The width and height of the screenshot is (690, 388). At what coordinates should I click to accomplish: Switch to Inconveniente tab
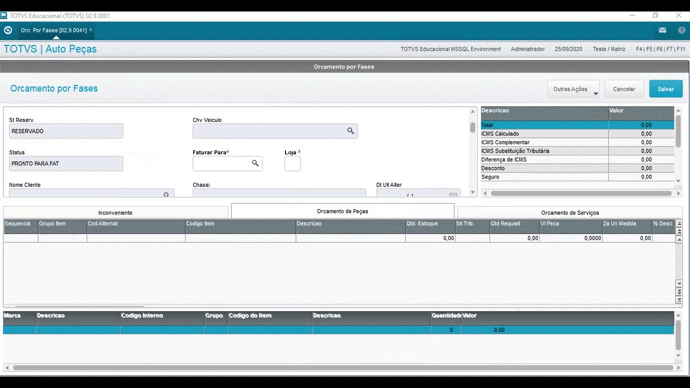pos(115,212)
